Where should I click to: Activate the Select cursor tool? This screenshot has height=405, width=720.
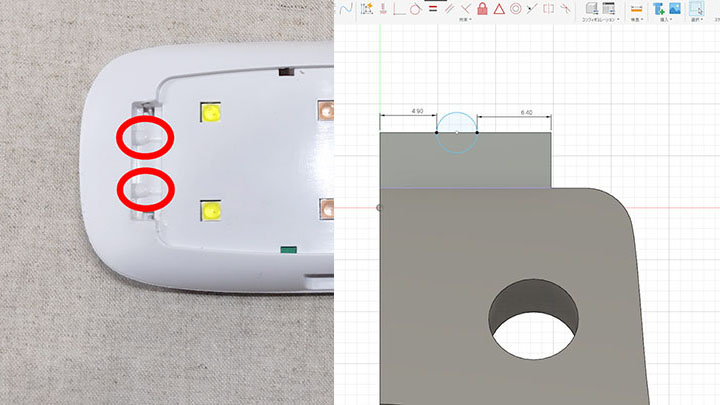tap(696, 9)
